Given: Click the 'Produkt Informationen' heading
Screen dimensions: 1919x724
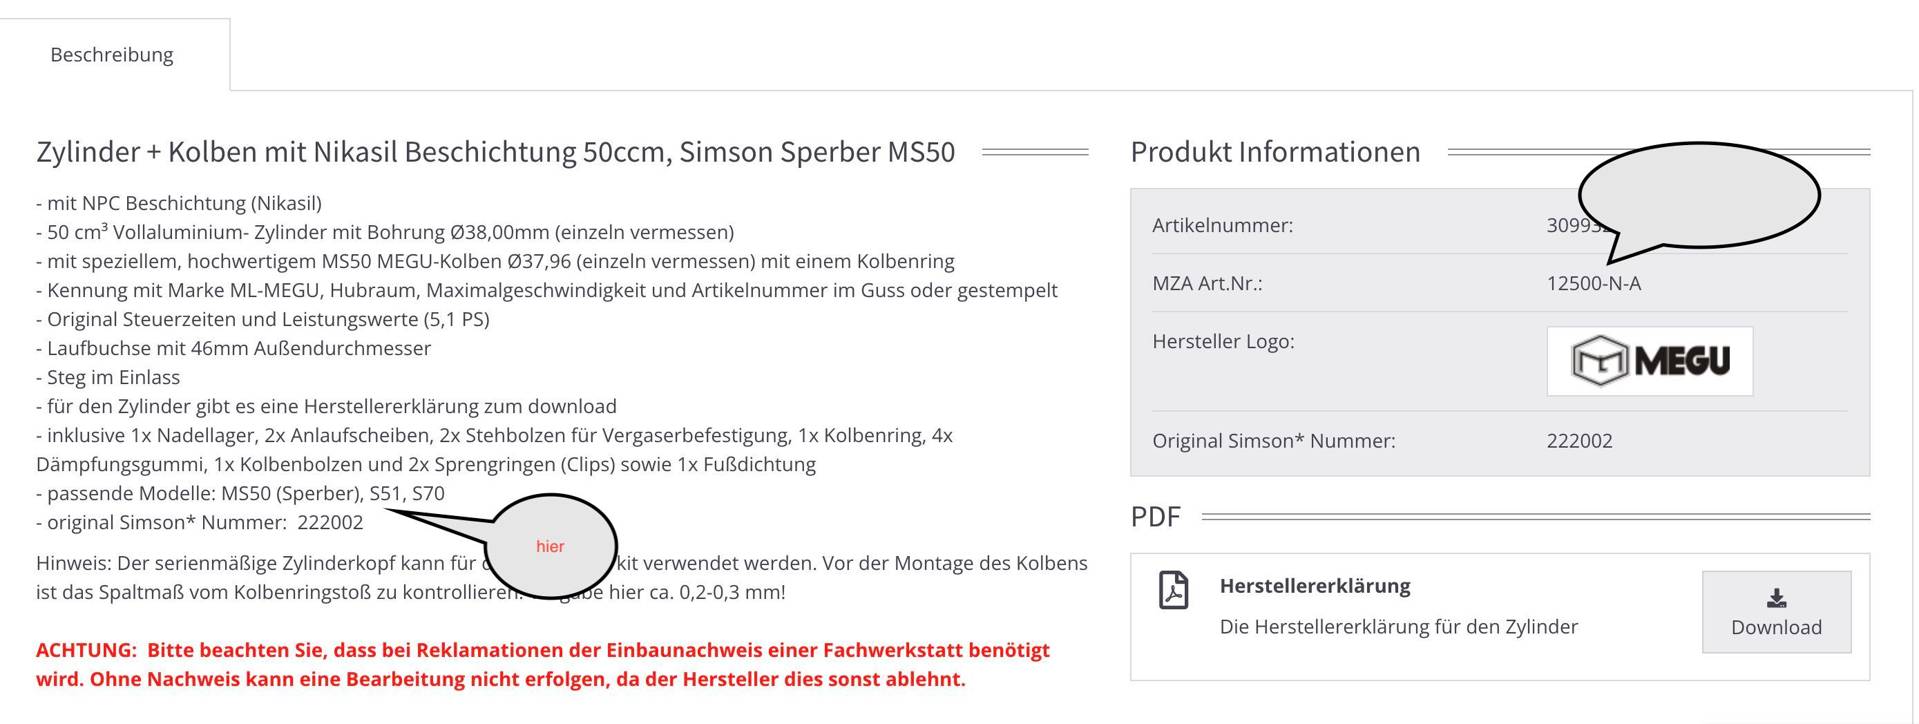Looking at the screenshot, I should pos(1275,152).
